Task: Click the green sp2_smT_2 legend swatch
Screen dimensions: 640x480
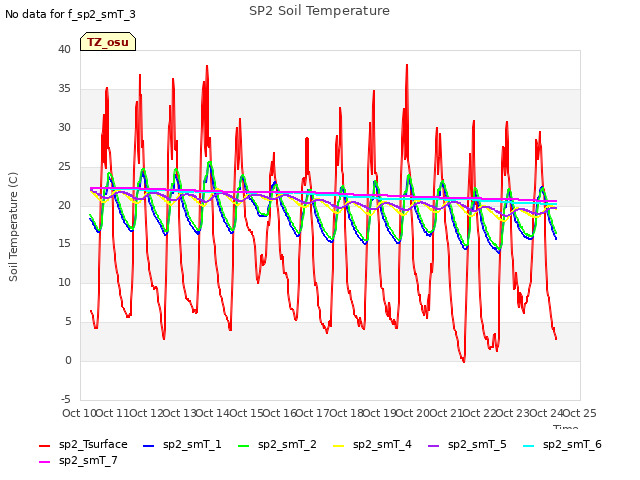Action: (x=244, y=446)
